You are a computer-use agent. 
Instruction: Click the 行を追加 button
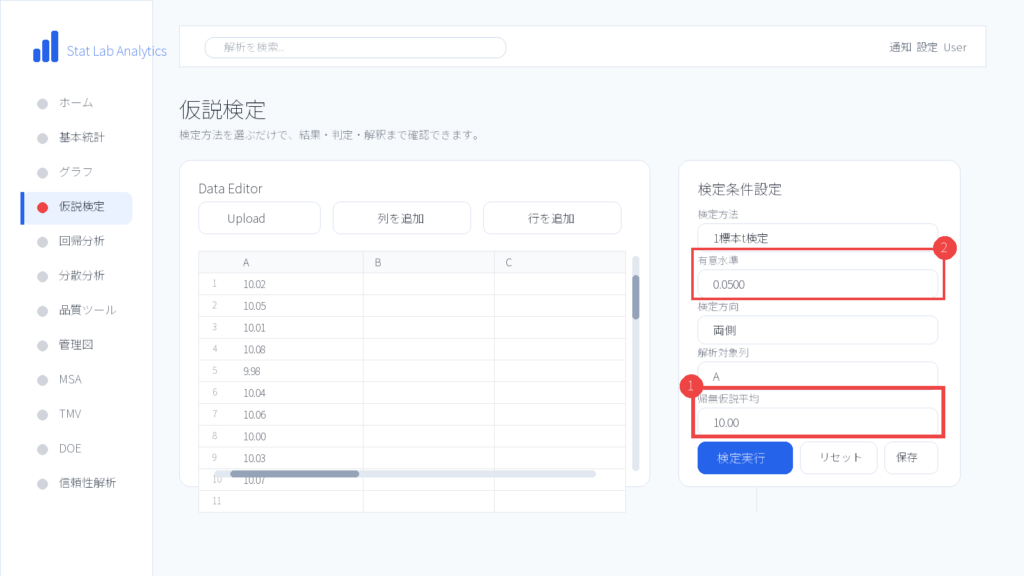552,218
